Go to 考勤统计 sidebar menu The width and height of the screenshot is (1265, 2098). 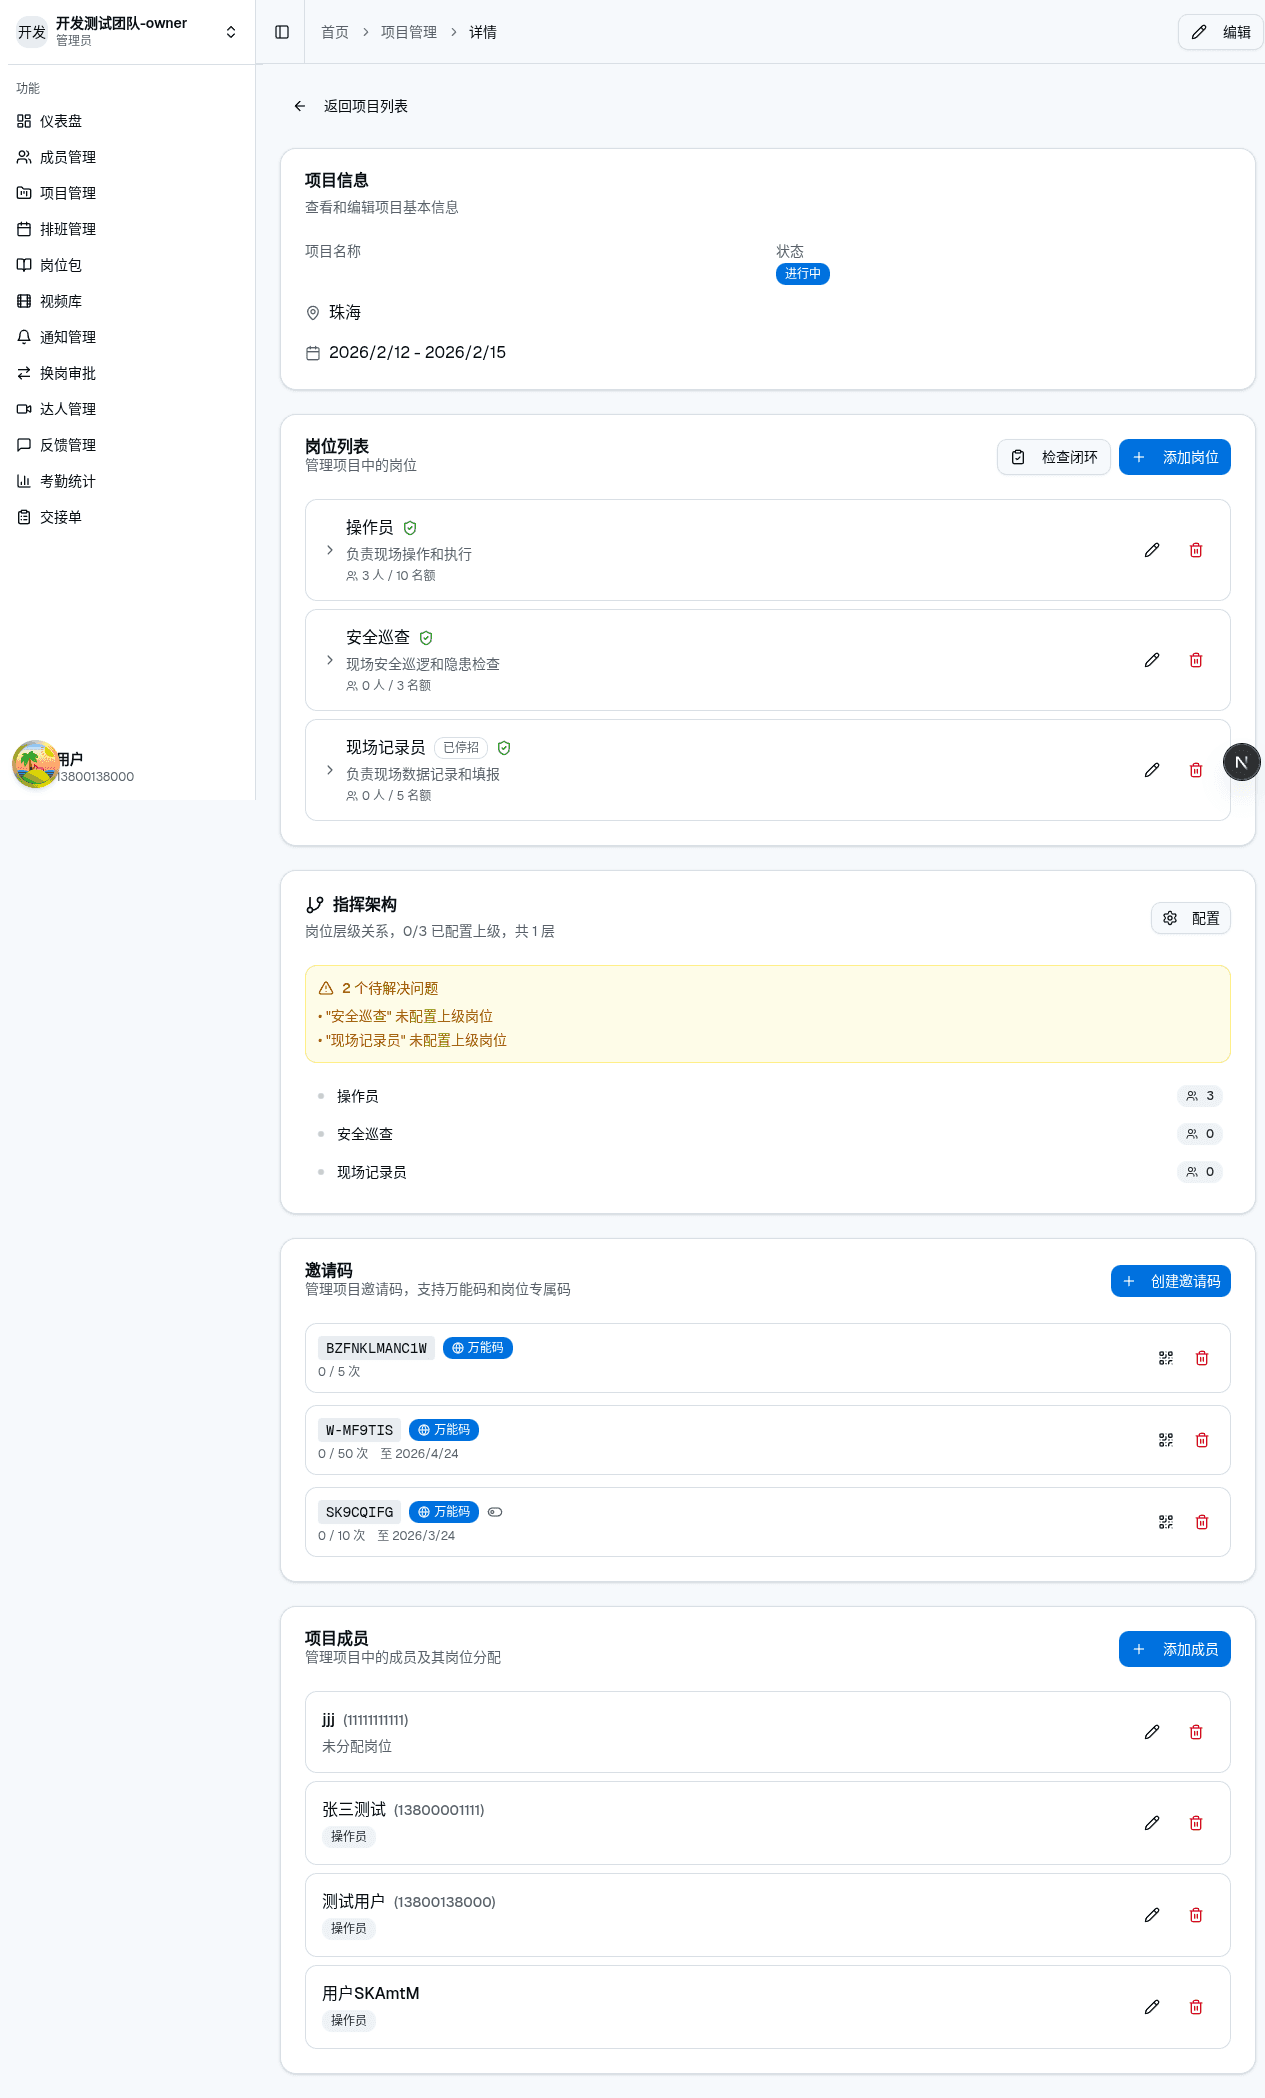tap(68, 481)
